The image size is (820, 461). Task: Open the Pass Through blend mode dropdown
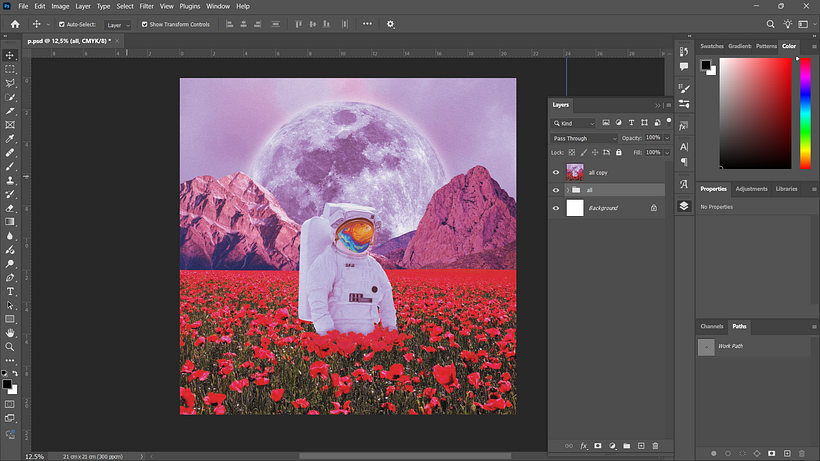(584, 138)
